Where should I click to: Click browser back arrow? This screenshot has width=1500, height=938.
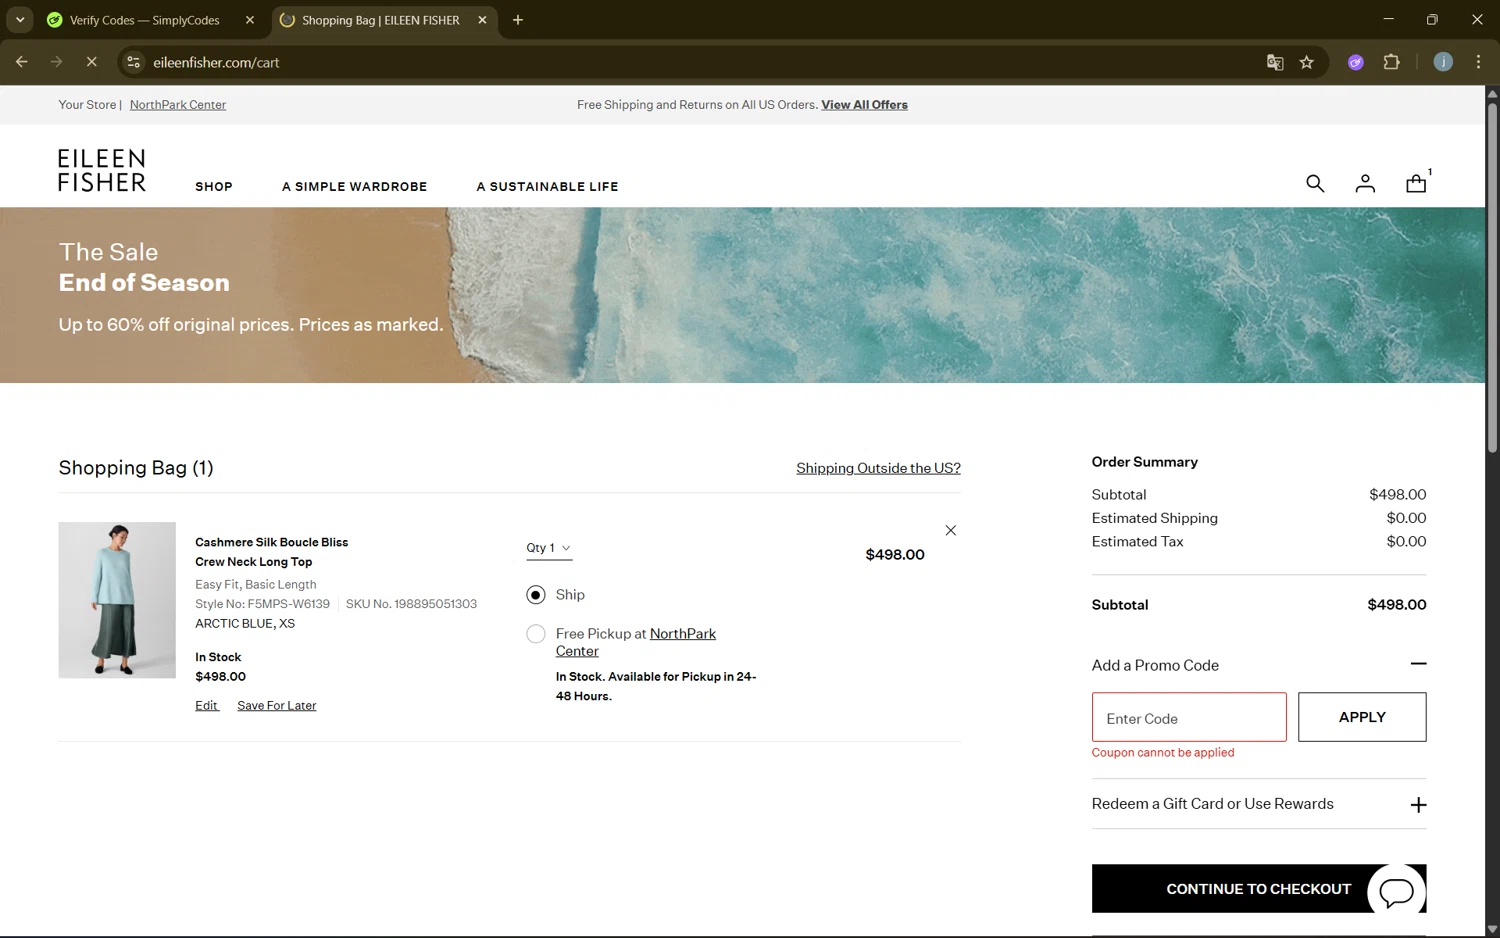coord(22,62)
